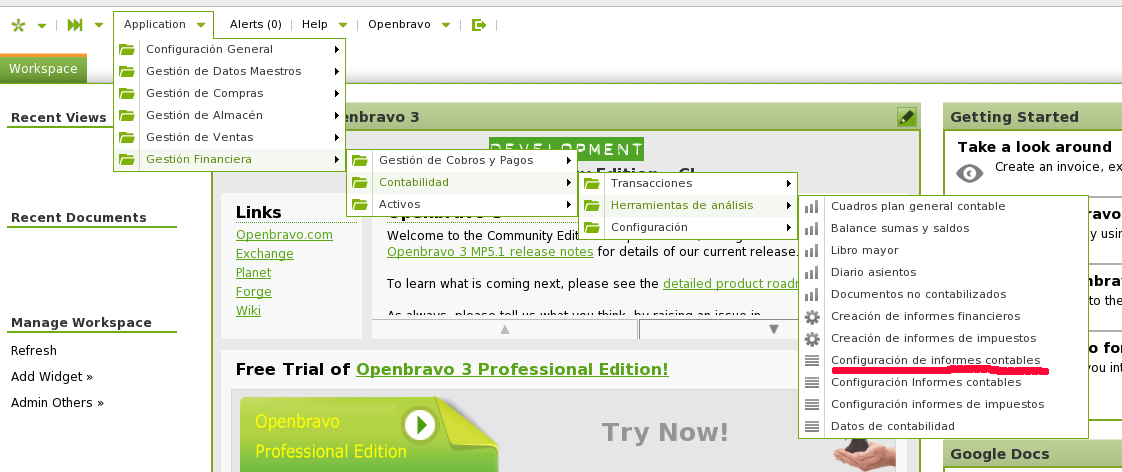Click the Google Docs widget header
Image resolution: width=1122 pixels, height=472 pixels.
pos(1033,454)
